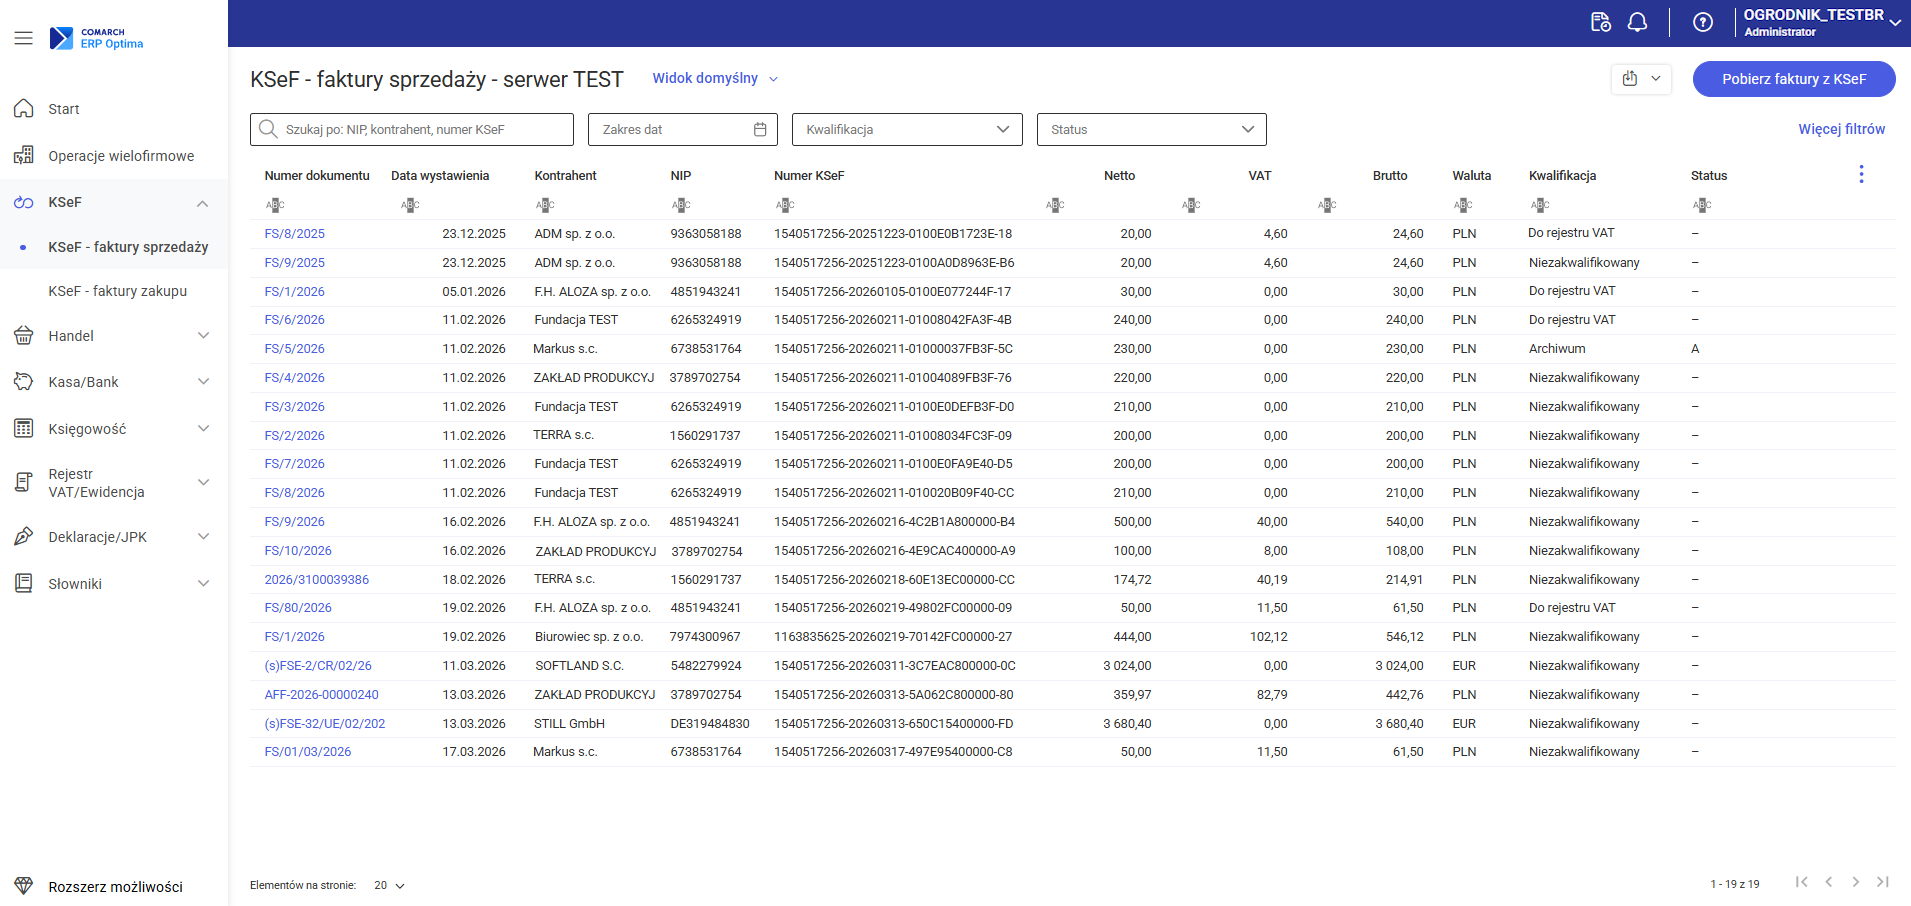Click the calendar icon in Zakres dat
Viewport: 1911px width, 906px height.
pos(760,130)
